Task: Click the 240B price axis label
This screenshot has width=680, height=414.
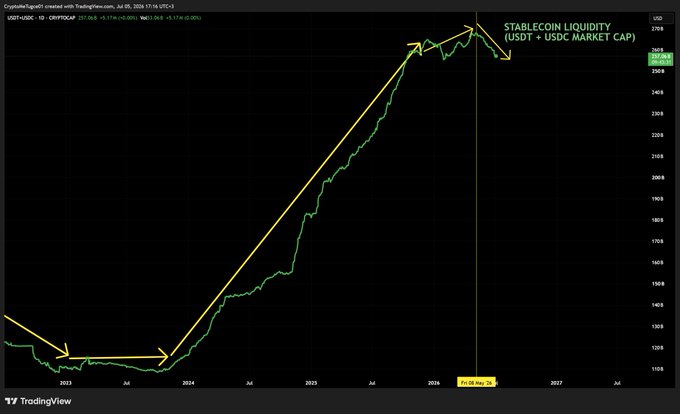Action: pos(657,92)
